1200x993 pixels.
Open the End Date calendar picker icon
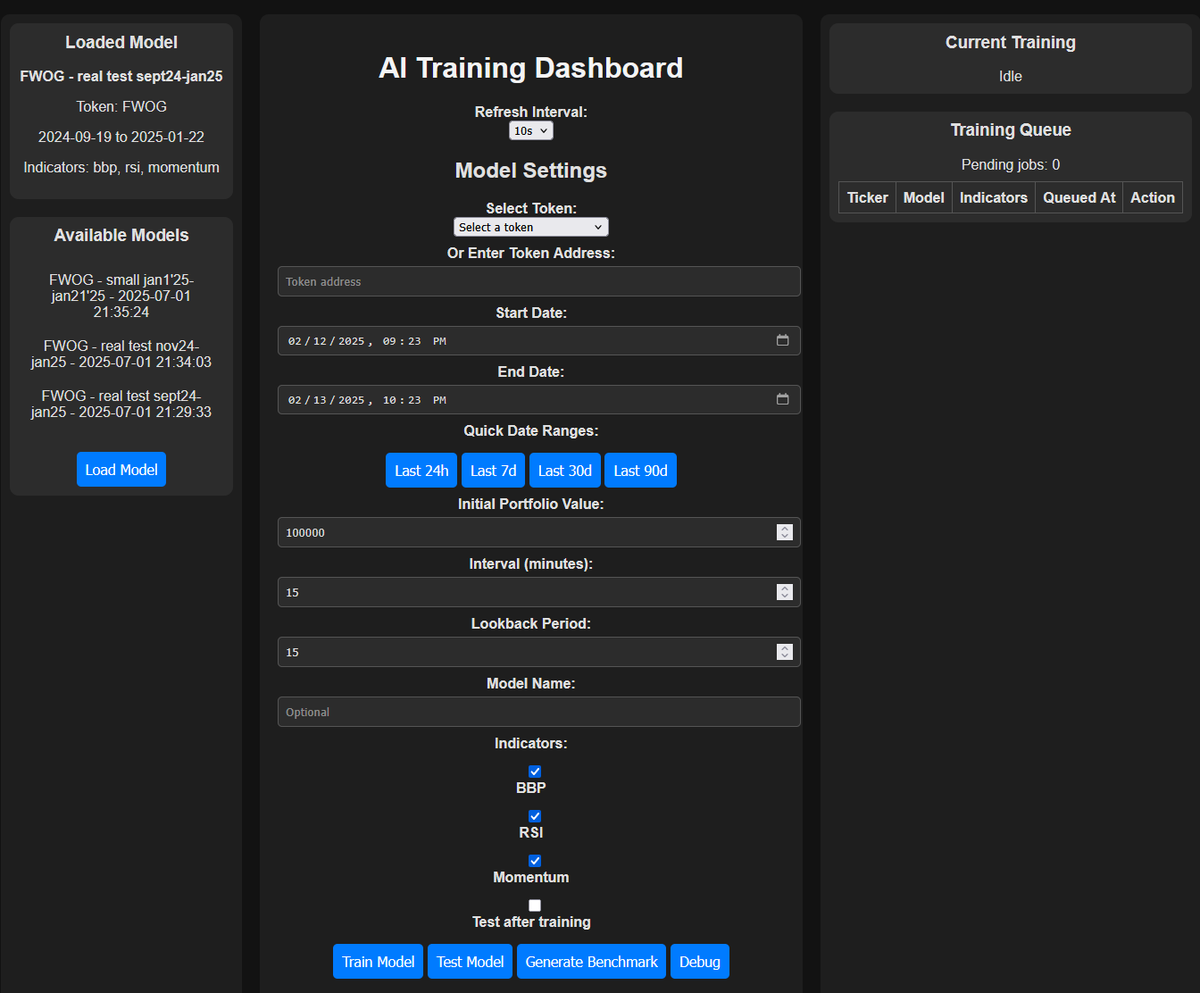click(783, 399)
